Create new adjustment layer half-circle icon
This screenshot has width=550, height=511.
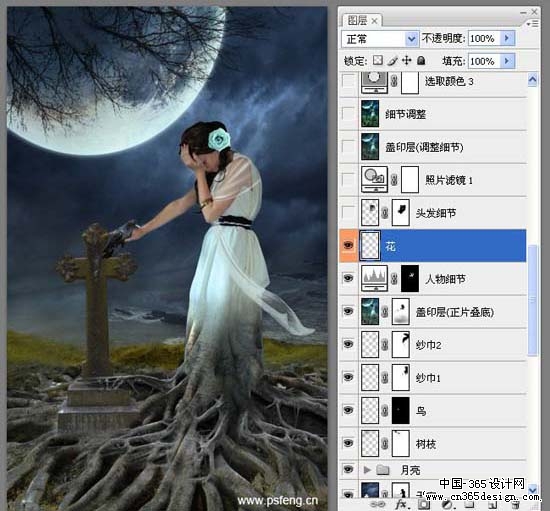tap(447, 505)
